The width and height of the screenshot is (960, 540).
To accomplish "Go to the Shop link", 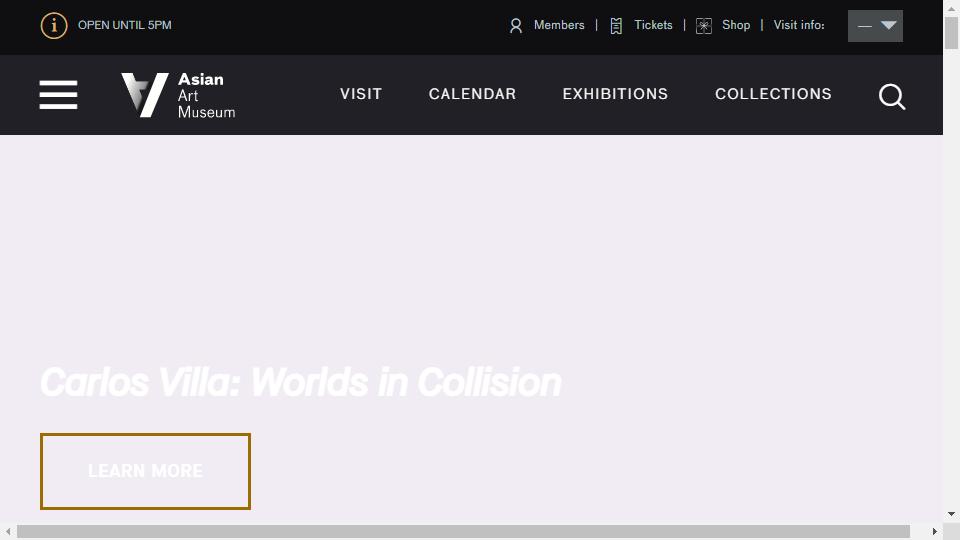I will (736, 25).
